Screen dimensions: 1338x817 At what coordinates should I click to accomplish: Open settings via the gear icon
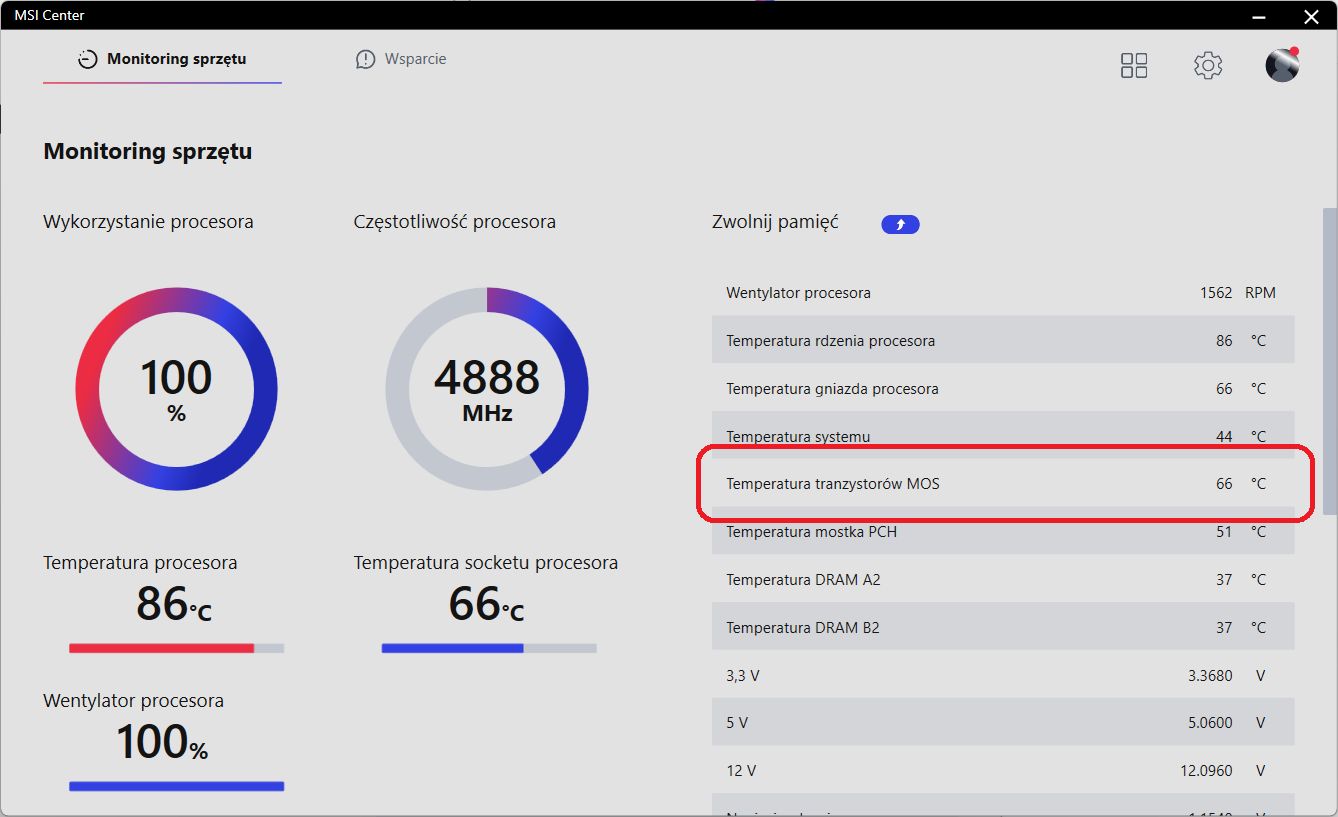[x=1208, y=66]
